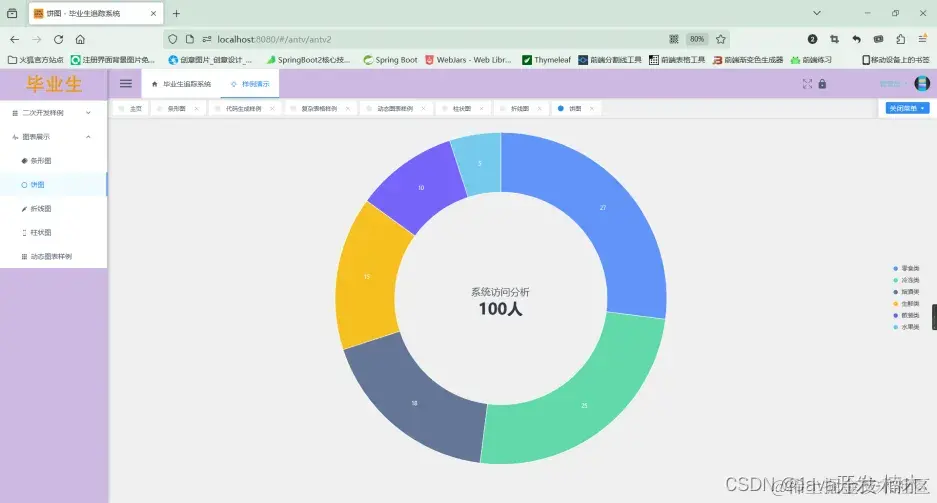
Task: Click the Firefox back arrow
Action: point(14,39)
